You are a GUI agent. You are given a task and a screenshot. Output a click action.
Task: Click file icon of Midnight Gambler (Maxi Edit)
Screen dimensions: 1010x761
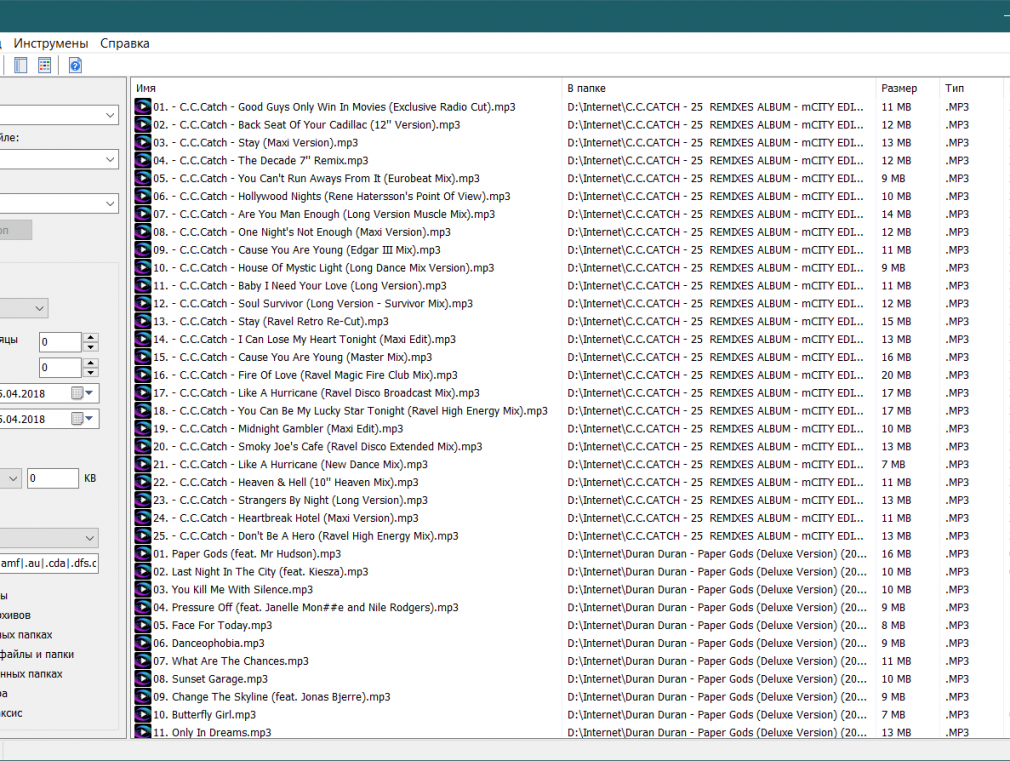point(142,429)
